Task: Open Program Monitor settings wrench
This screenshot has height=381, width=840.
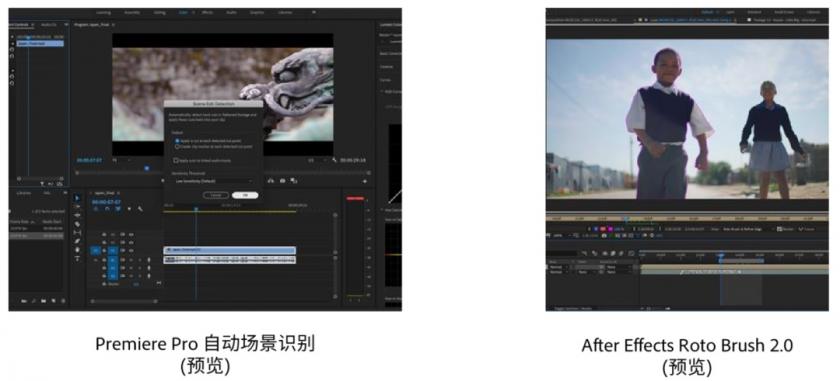Action: click(x=334, y=160)
